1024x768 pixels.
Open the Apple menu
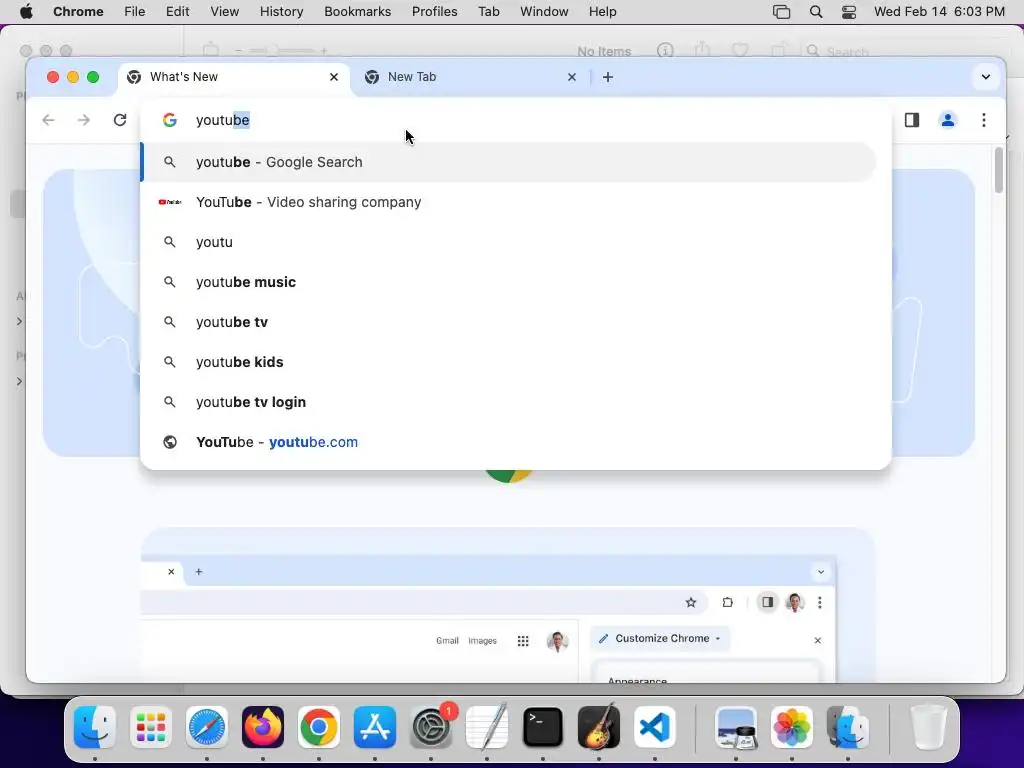coord(26,12)
